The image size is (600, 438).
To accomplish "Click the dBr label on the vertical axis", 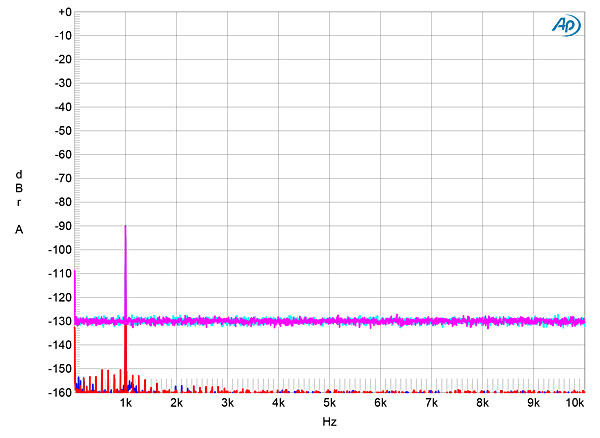I will click(19, 188).
